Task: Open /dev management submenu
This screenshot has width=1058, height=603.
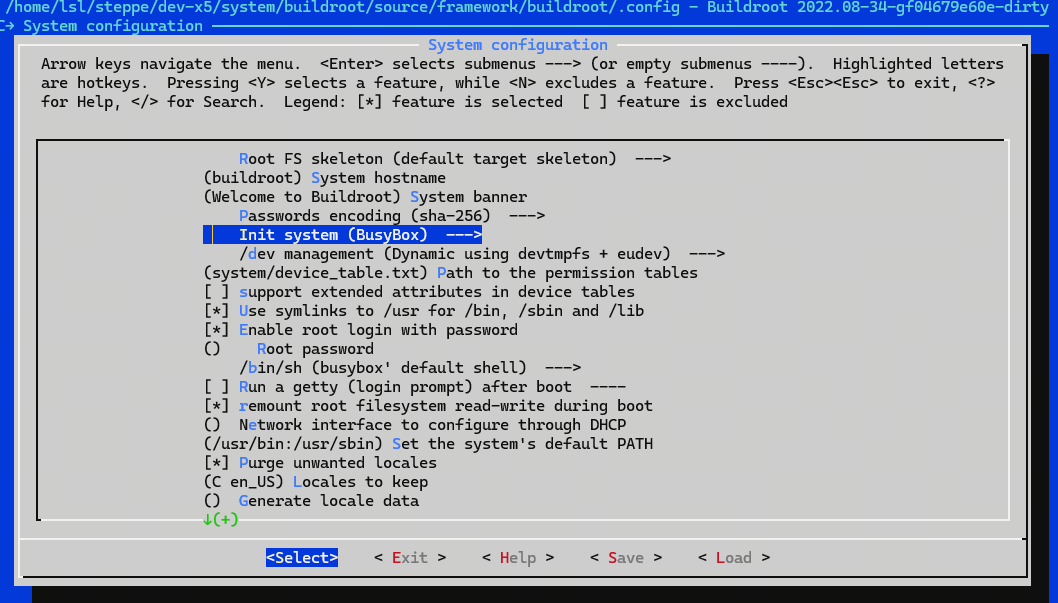Action: (482, 254)
